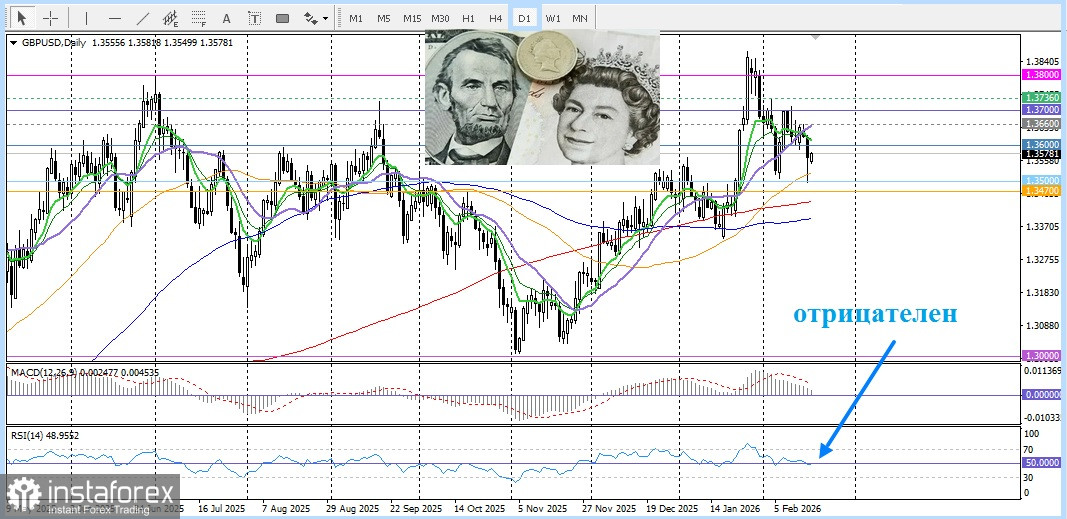Image resolution: width=1067 pixels, height=519 pixels.
Task: Click the 1.38000 magenta price level label
Action: coord(1041,75)
